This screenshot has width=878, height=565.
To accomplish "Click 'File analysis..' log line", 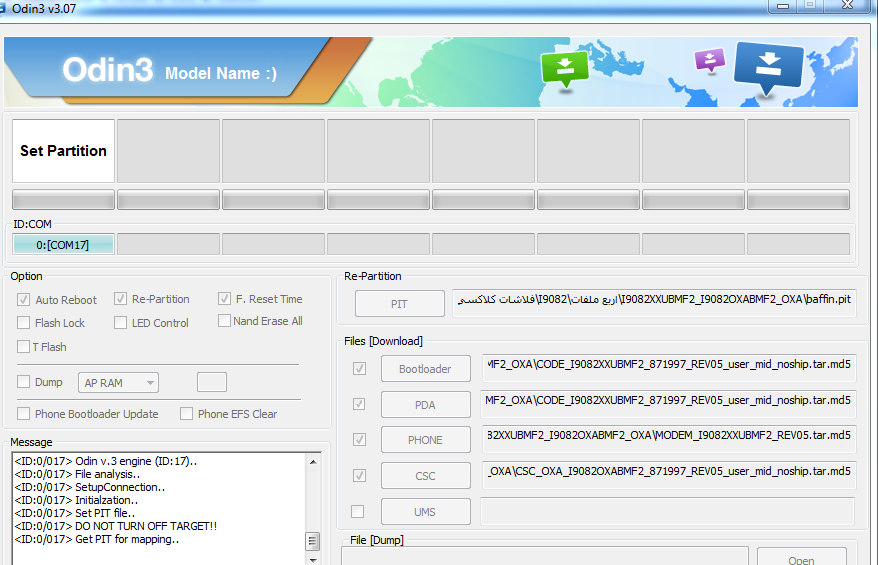I will click(x=77, y=474).
